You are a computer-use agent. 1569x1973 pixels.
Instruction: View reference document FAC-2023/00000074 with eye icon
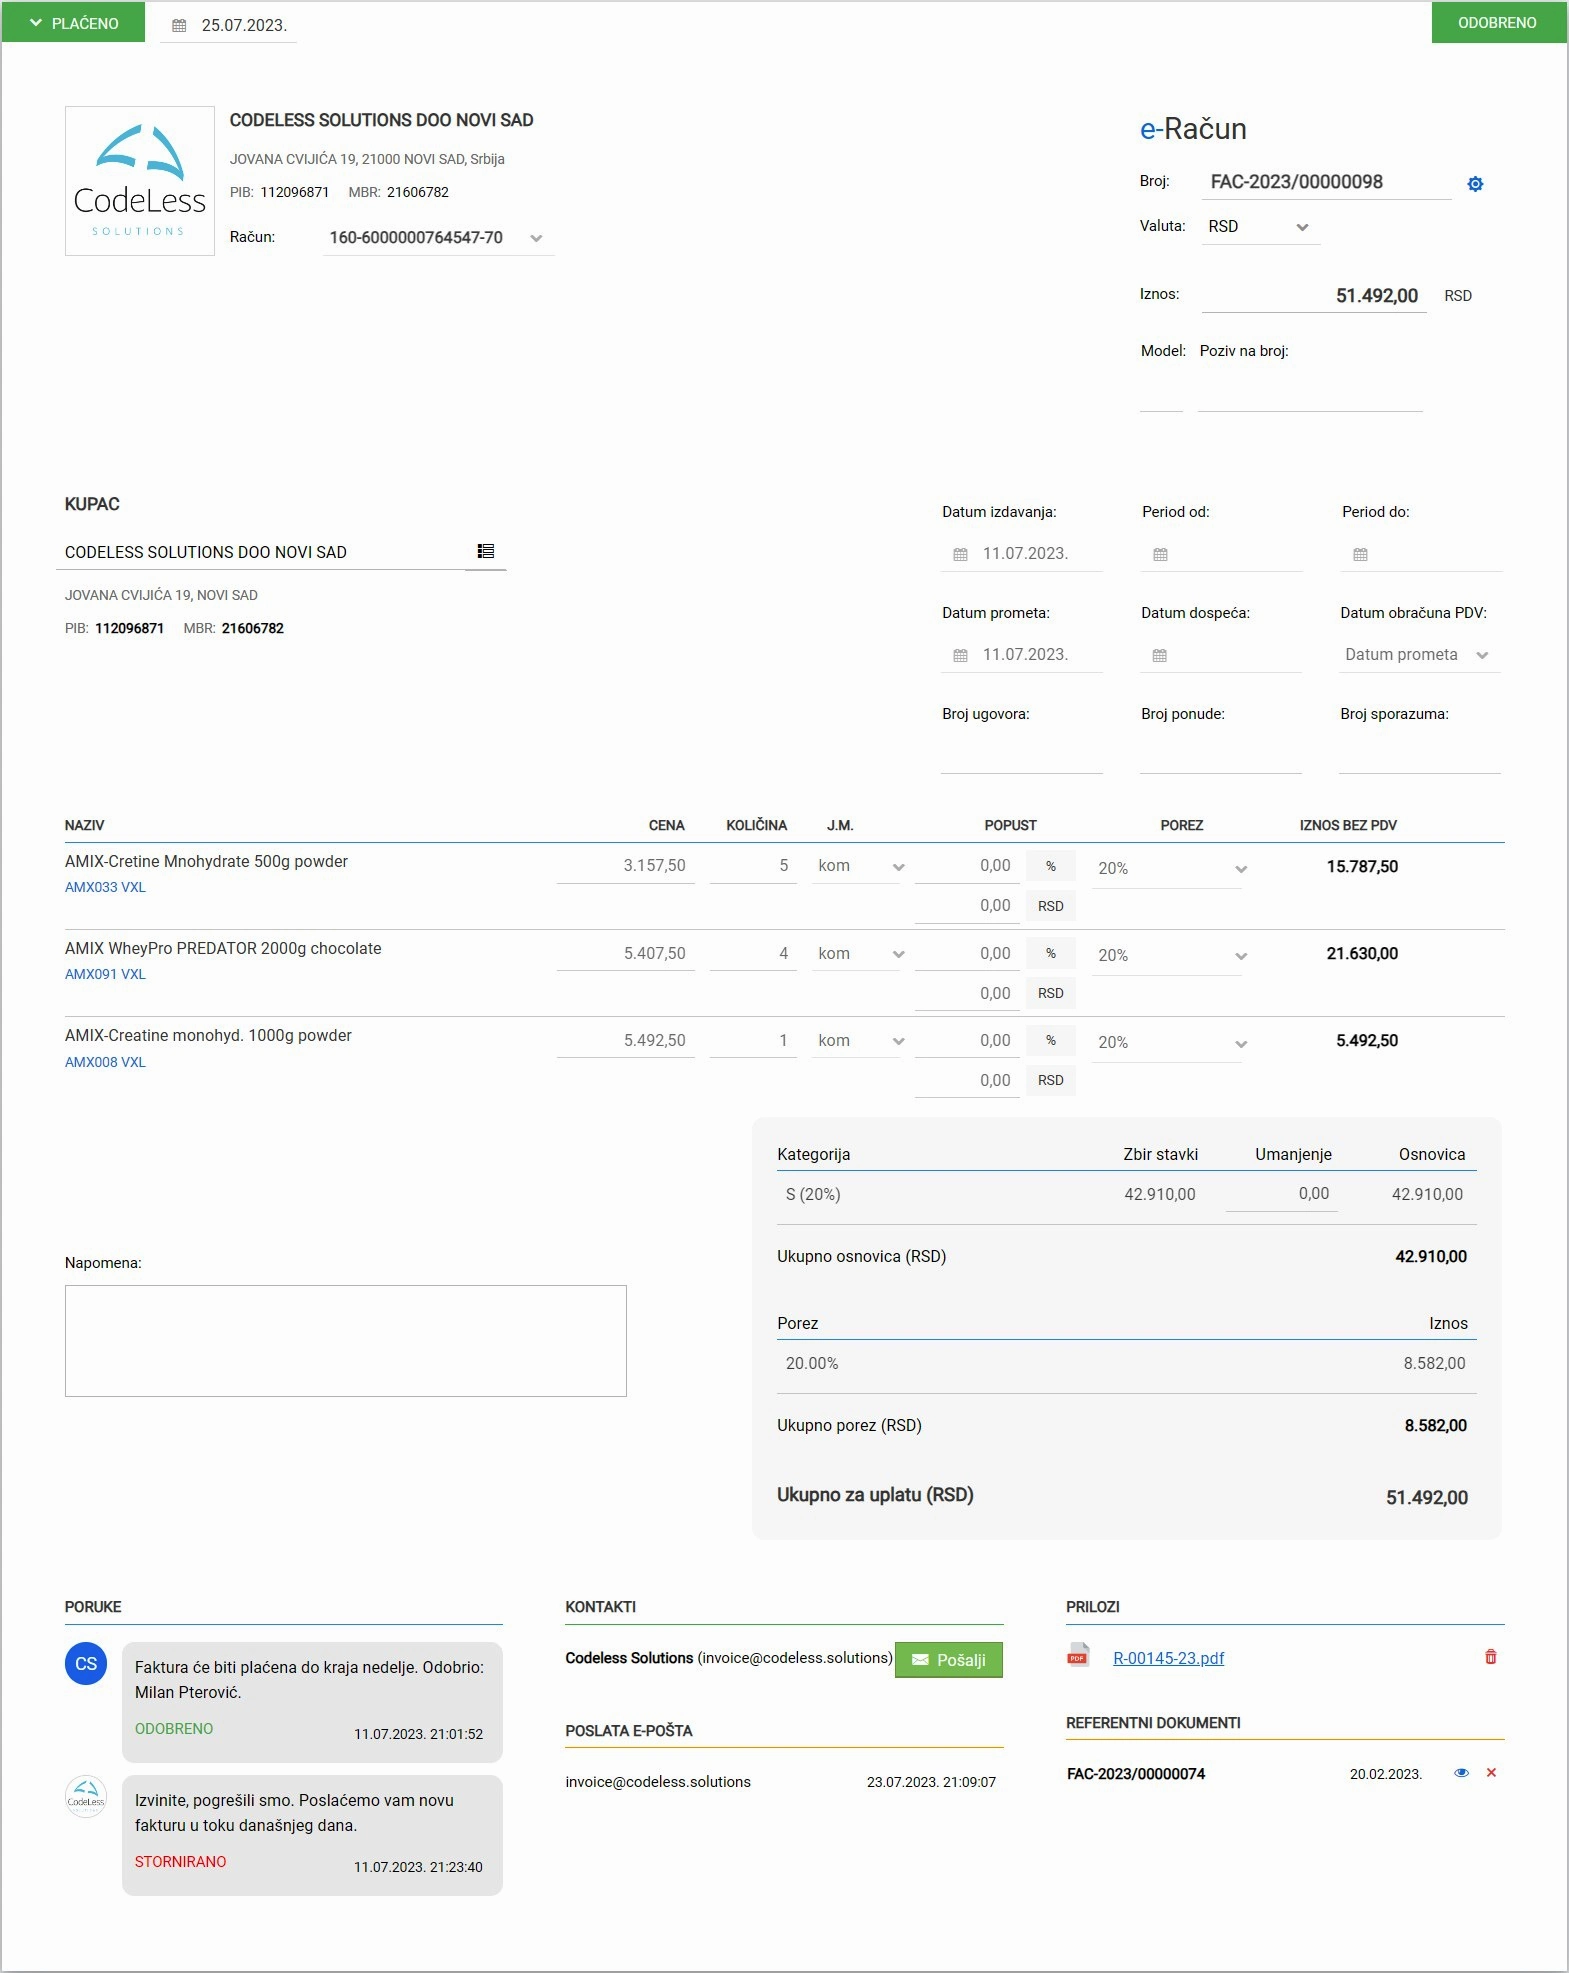1461,1773
